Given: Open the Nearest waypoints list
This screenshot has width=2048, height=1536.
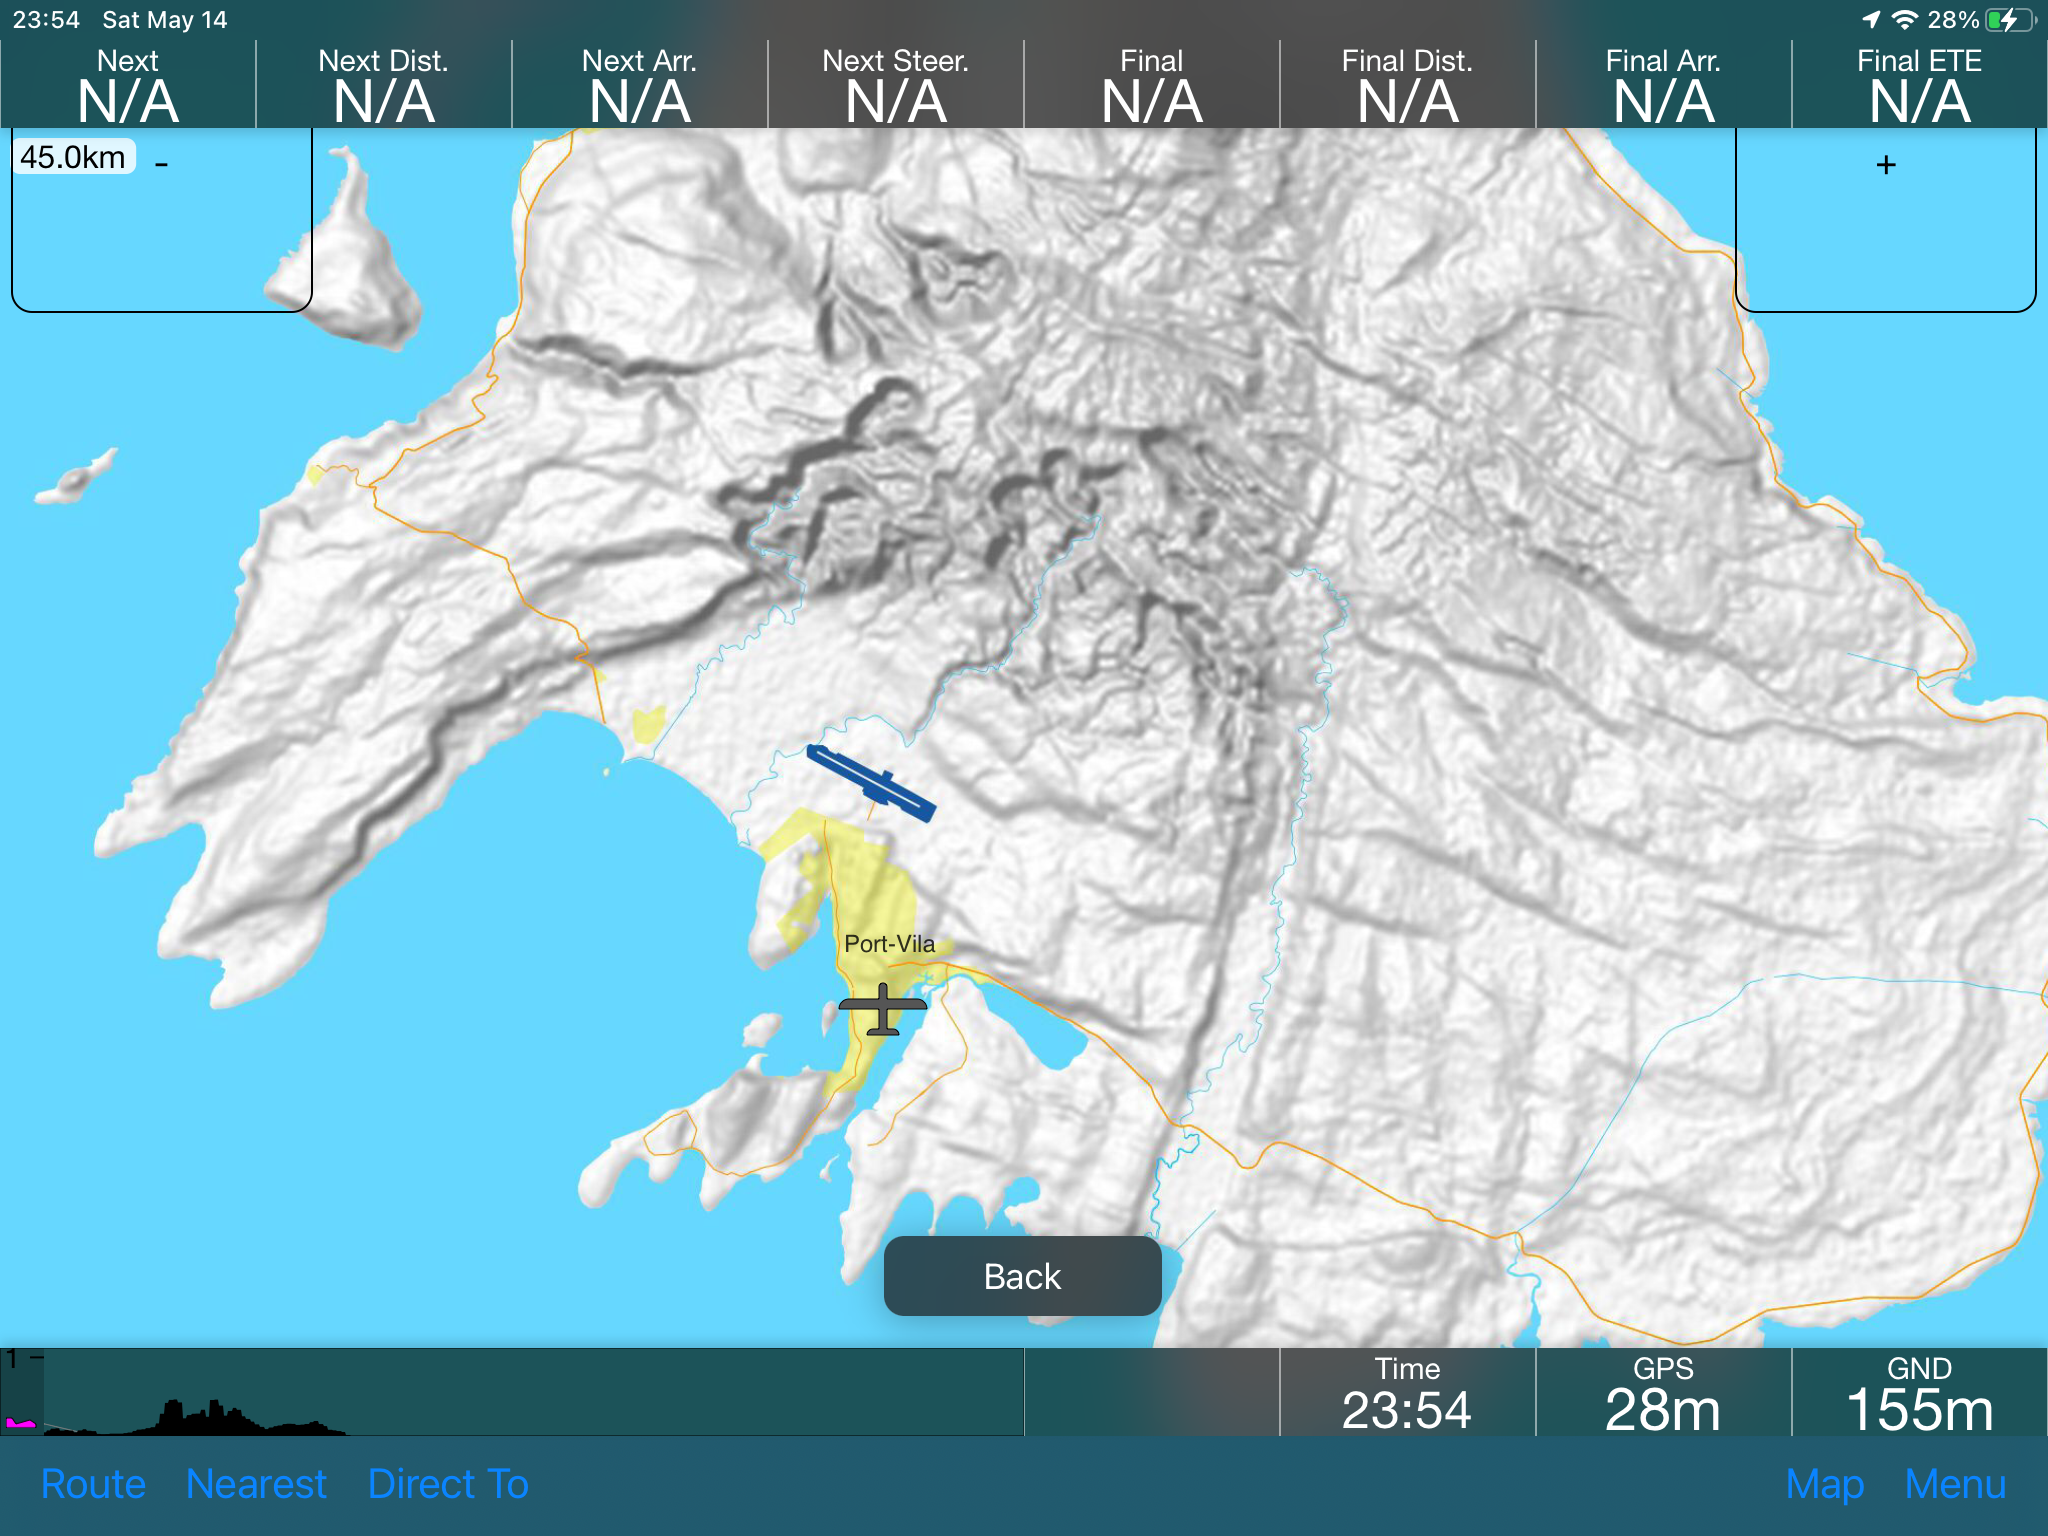Looking at the screenshot, I should [x=256, y=1484].
